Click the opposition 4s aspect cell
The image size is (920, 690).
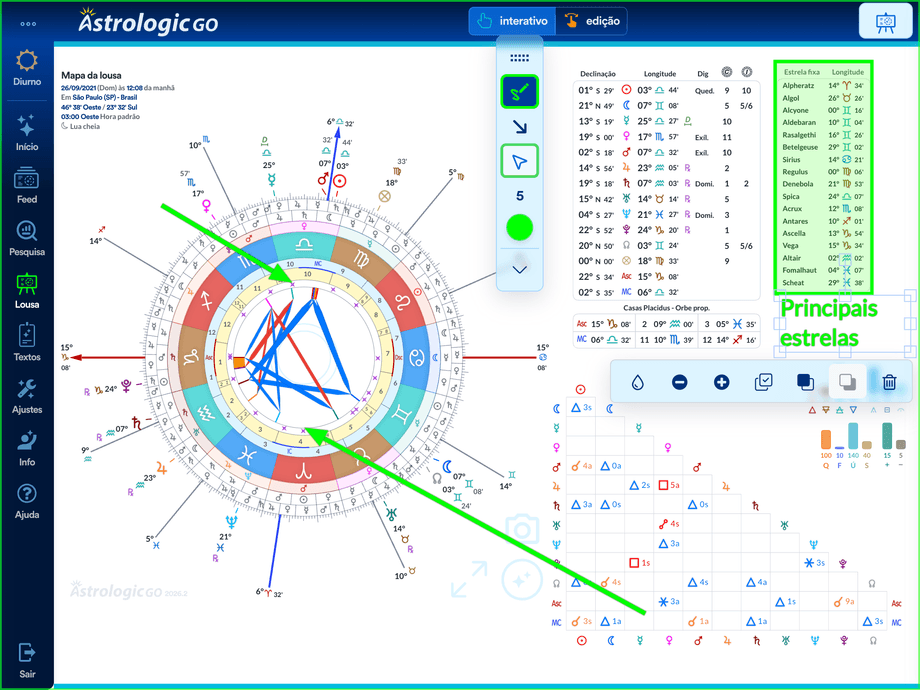click(668, 523)
